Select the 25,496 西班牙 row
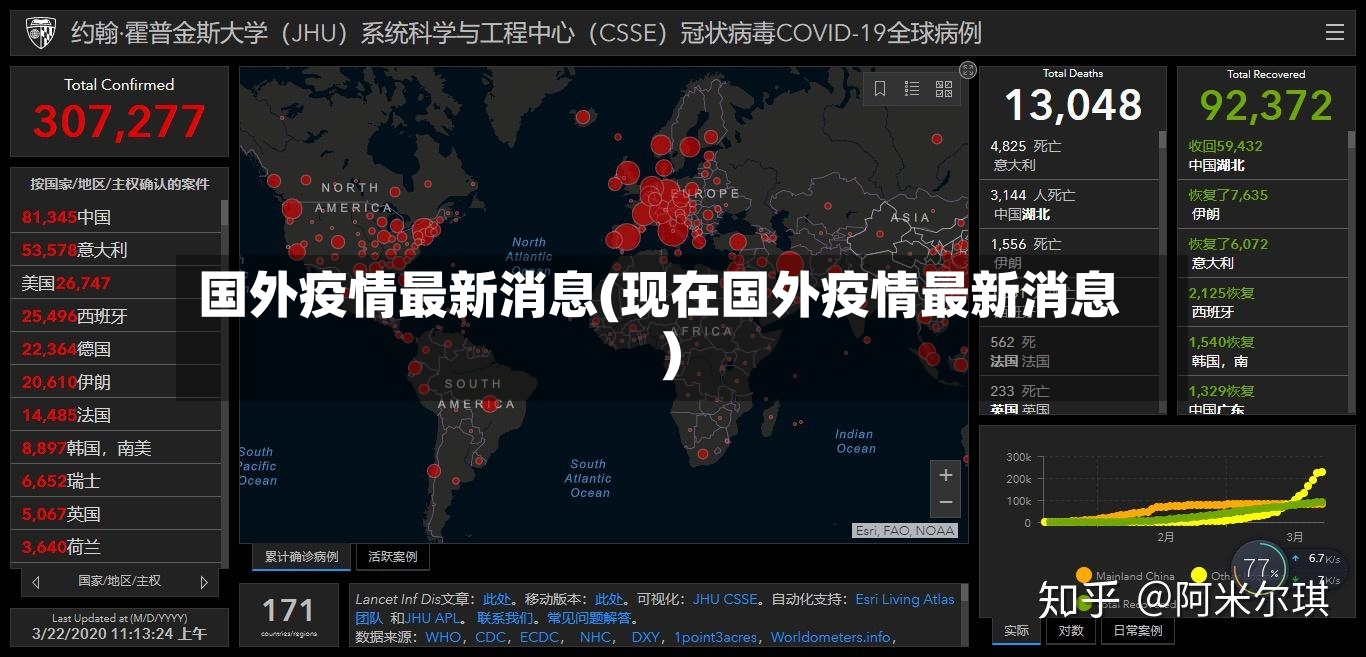The image size is (1366, 657). (115, 316)
